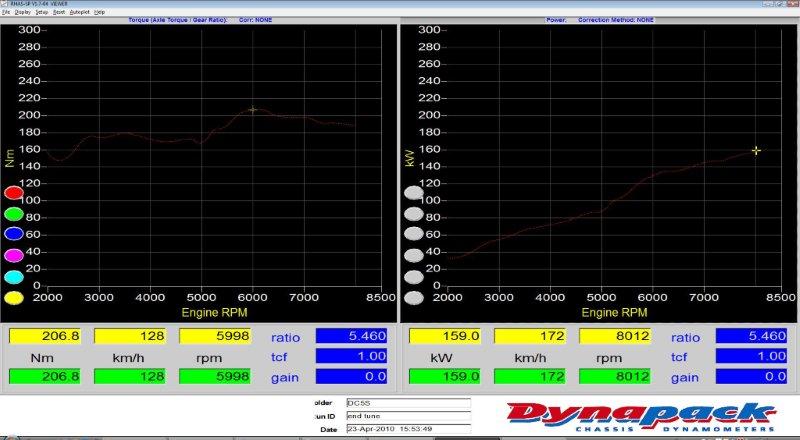Screen dimensions: 800x440
Task: Click the torque graph gain value field
Action: (351, 377)
